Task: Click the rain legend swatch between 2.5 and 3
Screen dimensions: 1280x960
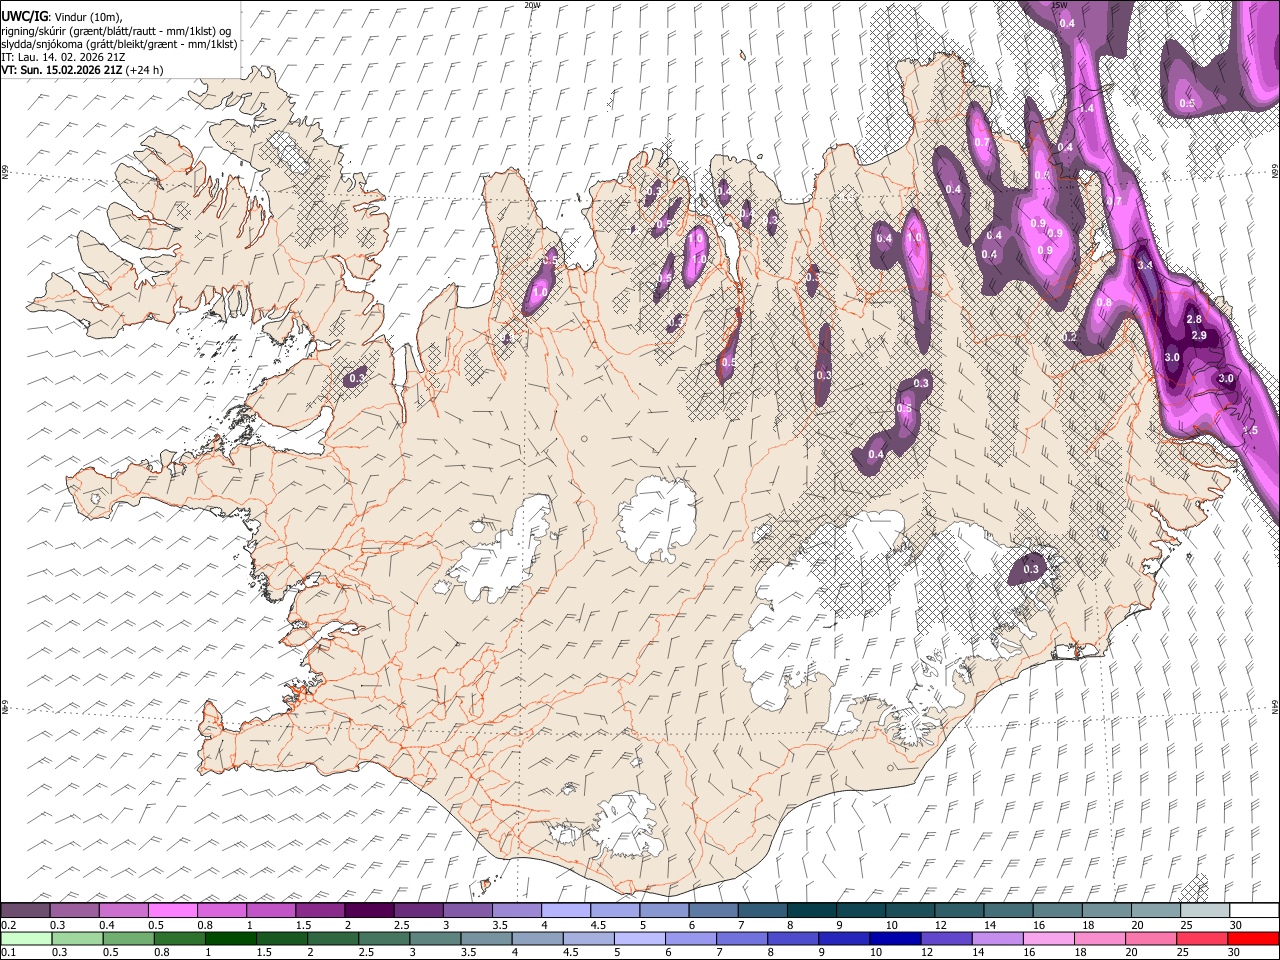Action: (383, 938)
